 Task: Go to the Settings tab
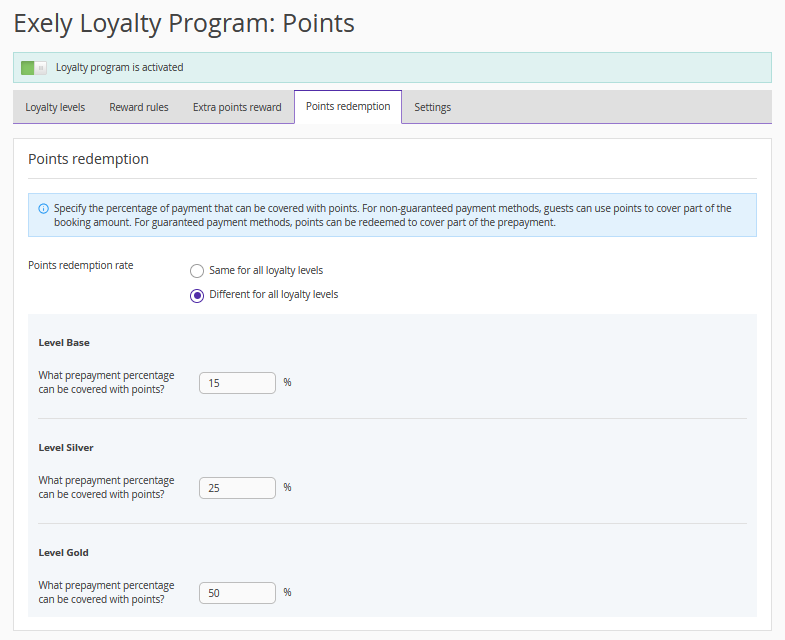click(x=432, y=107)
